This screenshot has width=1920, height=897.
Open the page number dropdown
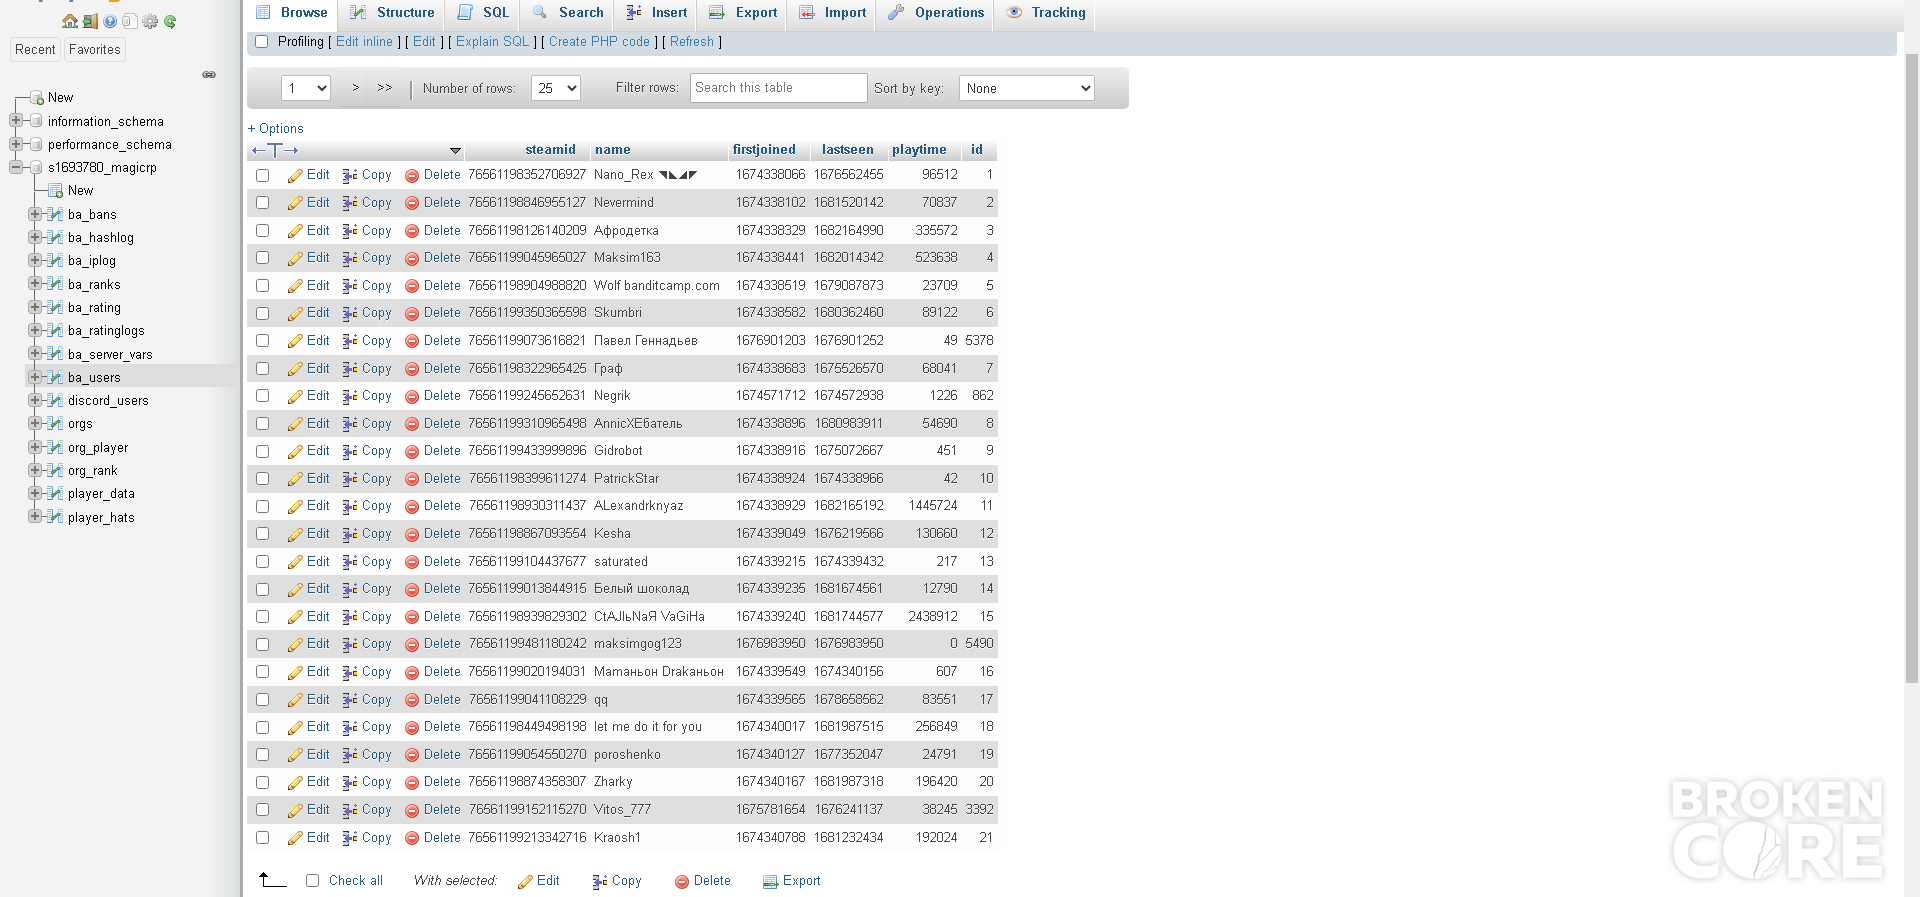point(306,88)
